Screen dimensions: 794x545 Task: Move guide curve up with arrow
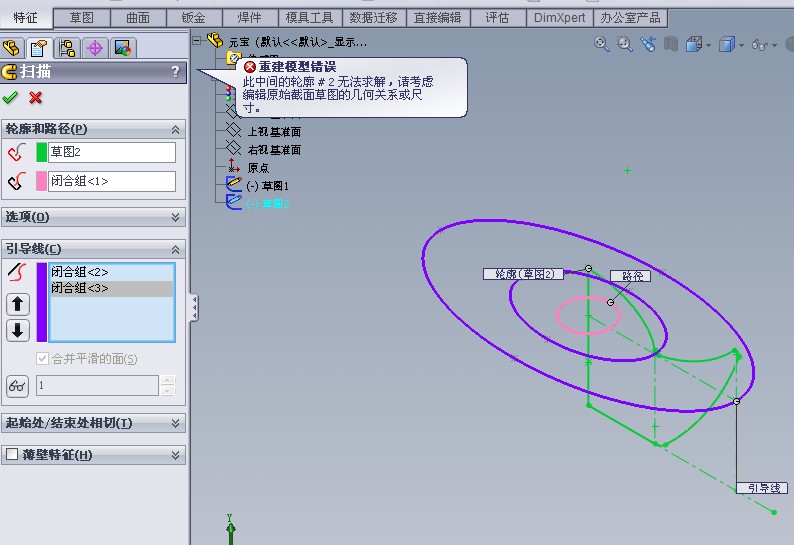coord(18,304)
